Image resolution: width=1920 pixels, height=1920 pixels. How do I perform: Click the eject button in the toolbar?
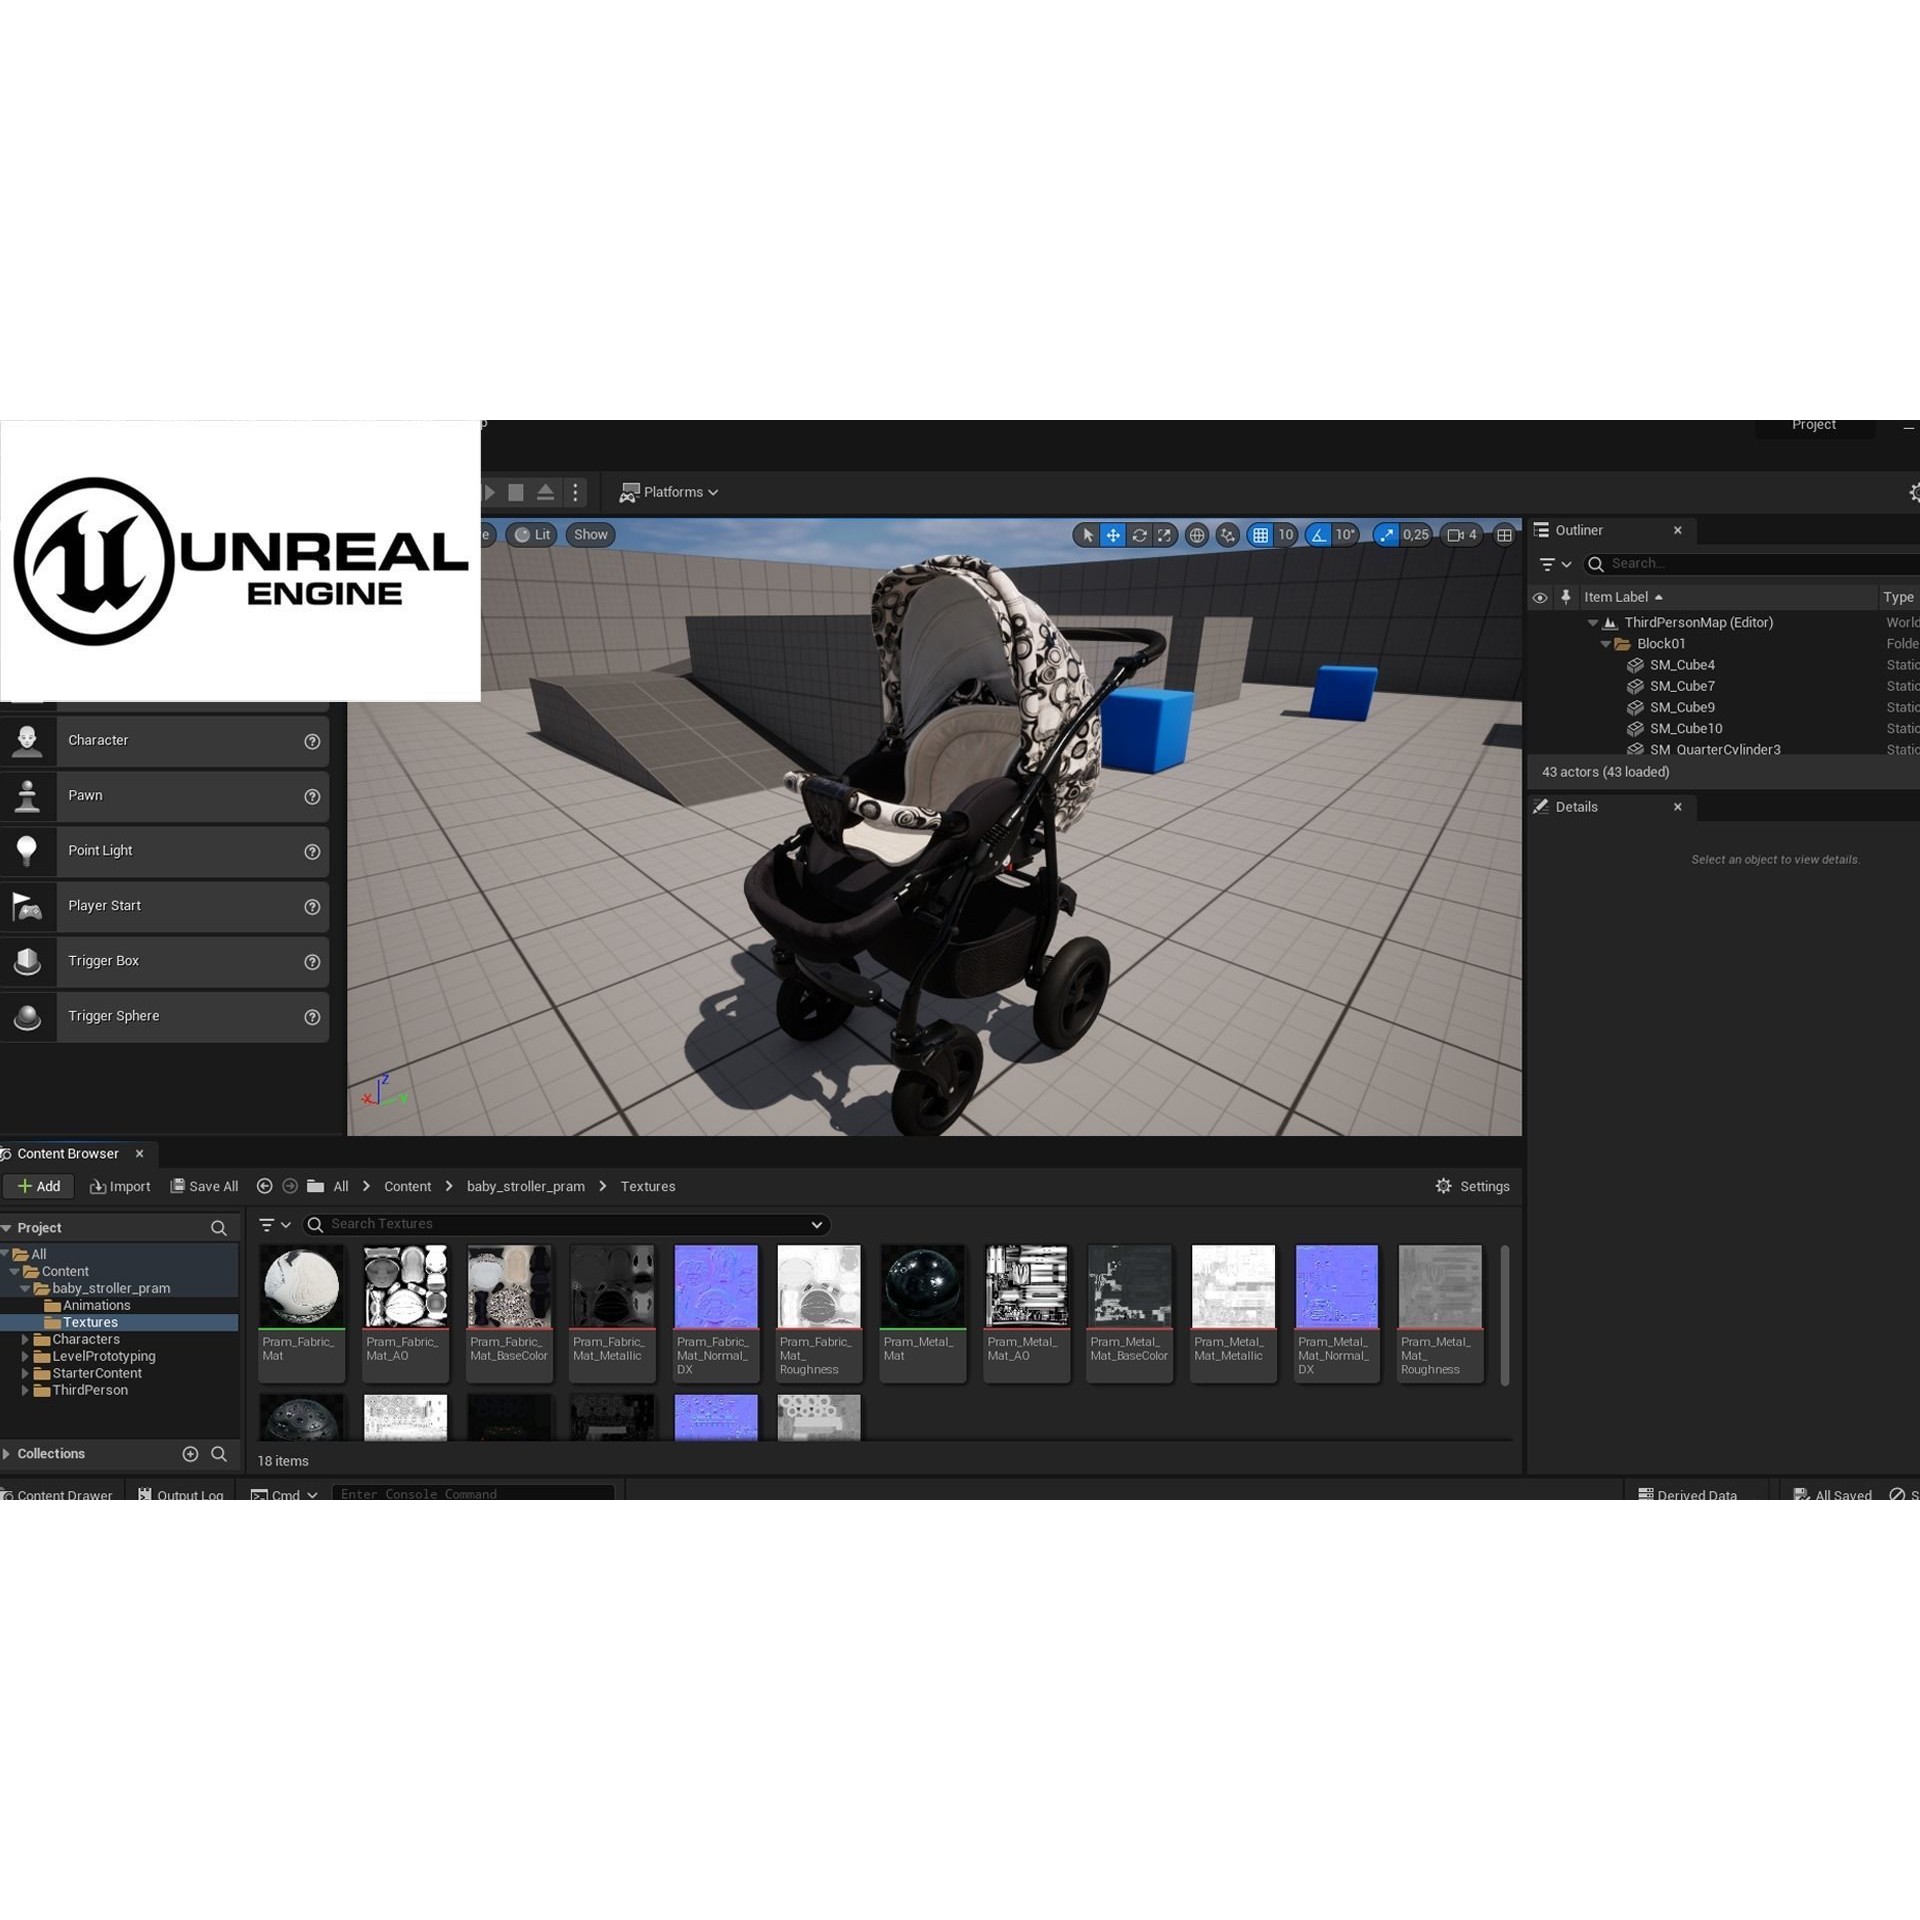pyautogui.click(x=545, y=492)
